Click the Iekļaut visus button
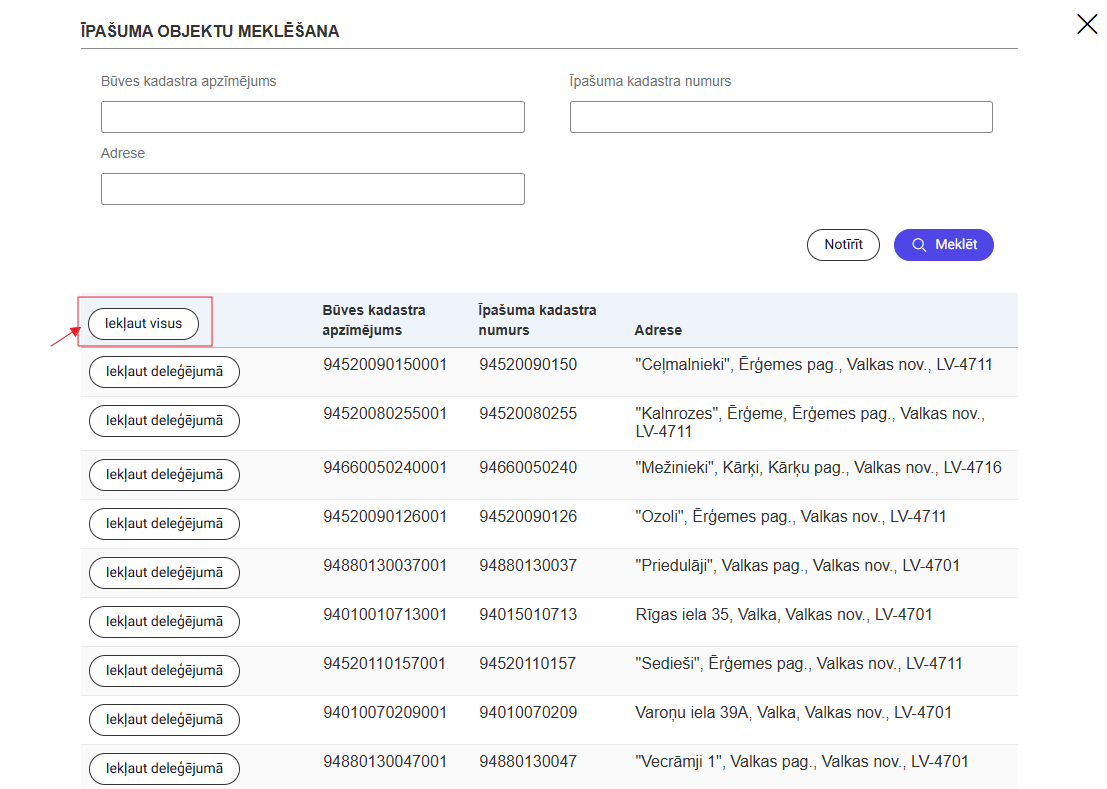 coord(143,324)
